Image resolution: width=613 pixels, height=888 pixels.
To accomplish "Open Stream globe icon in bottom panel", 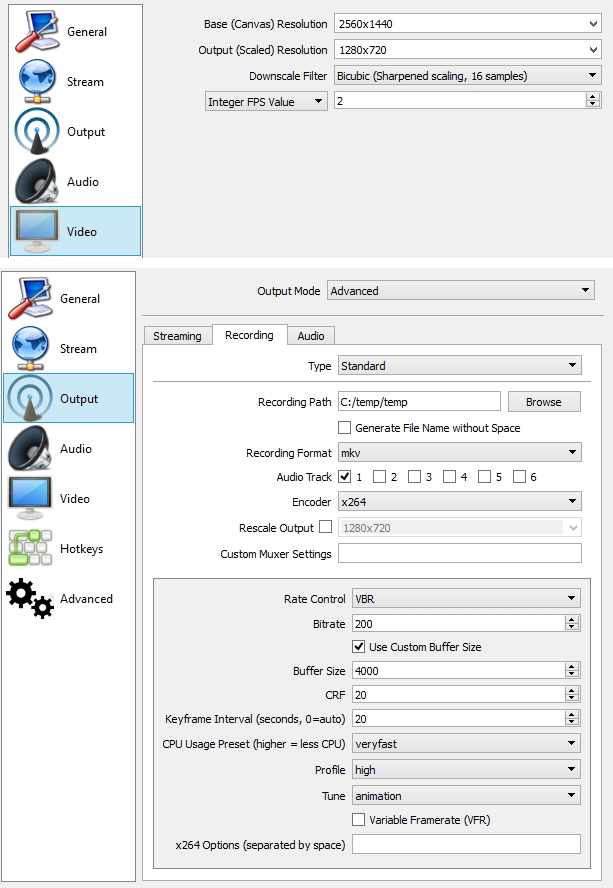I will point(31,348).
